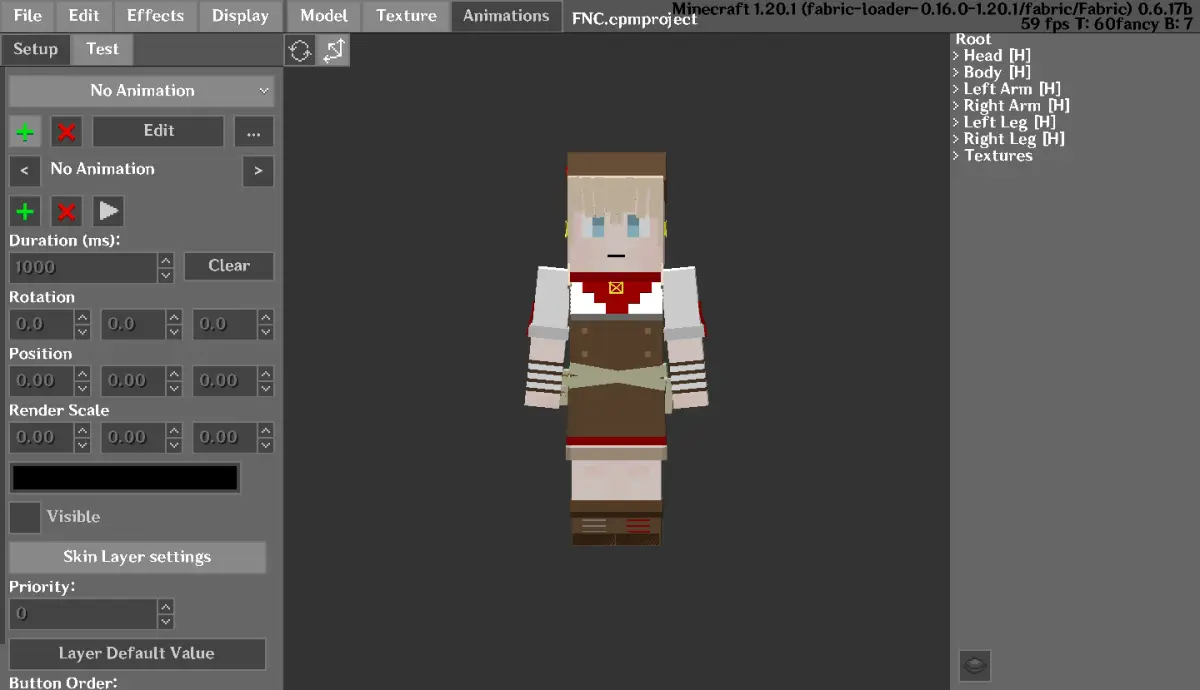Go to previous frame with left arrow
The image size is (1200, 690).
pyautogui.click(x=25, y=170)
